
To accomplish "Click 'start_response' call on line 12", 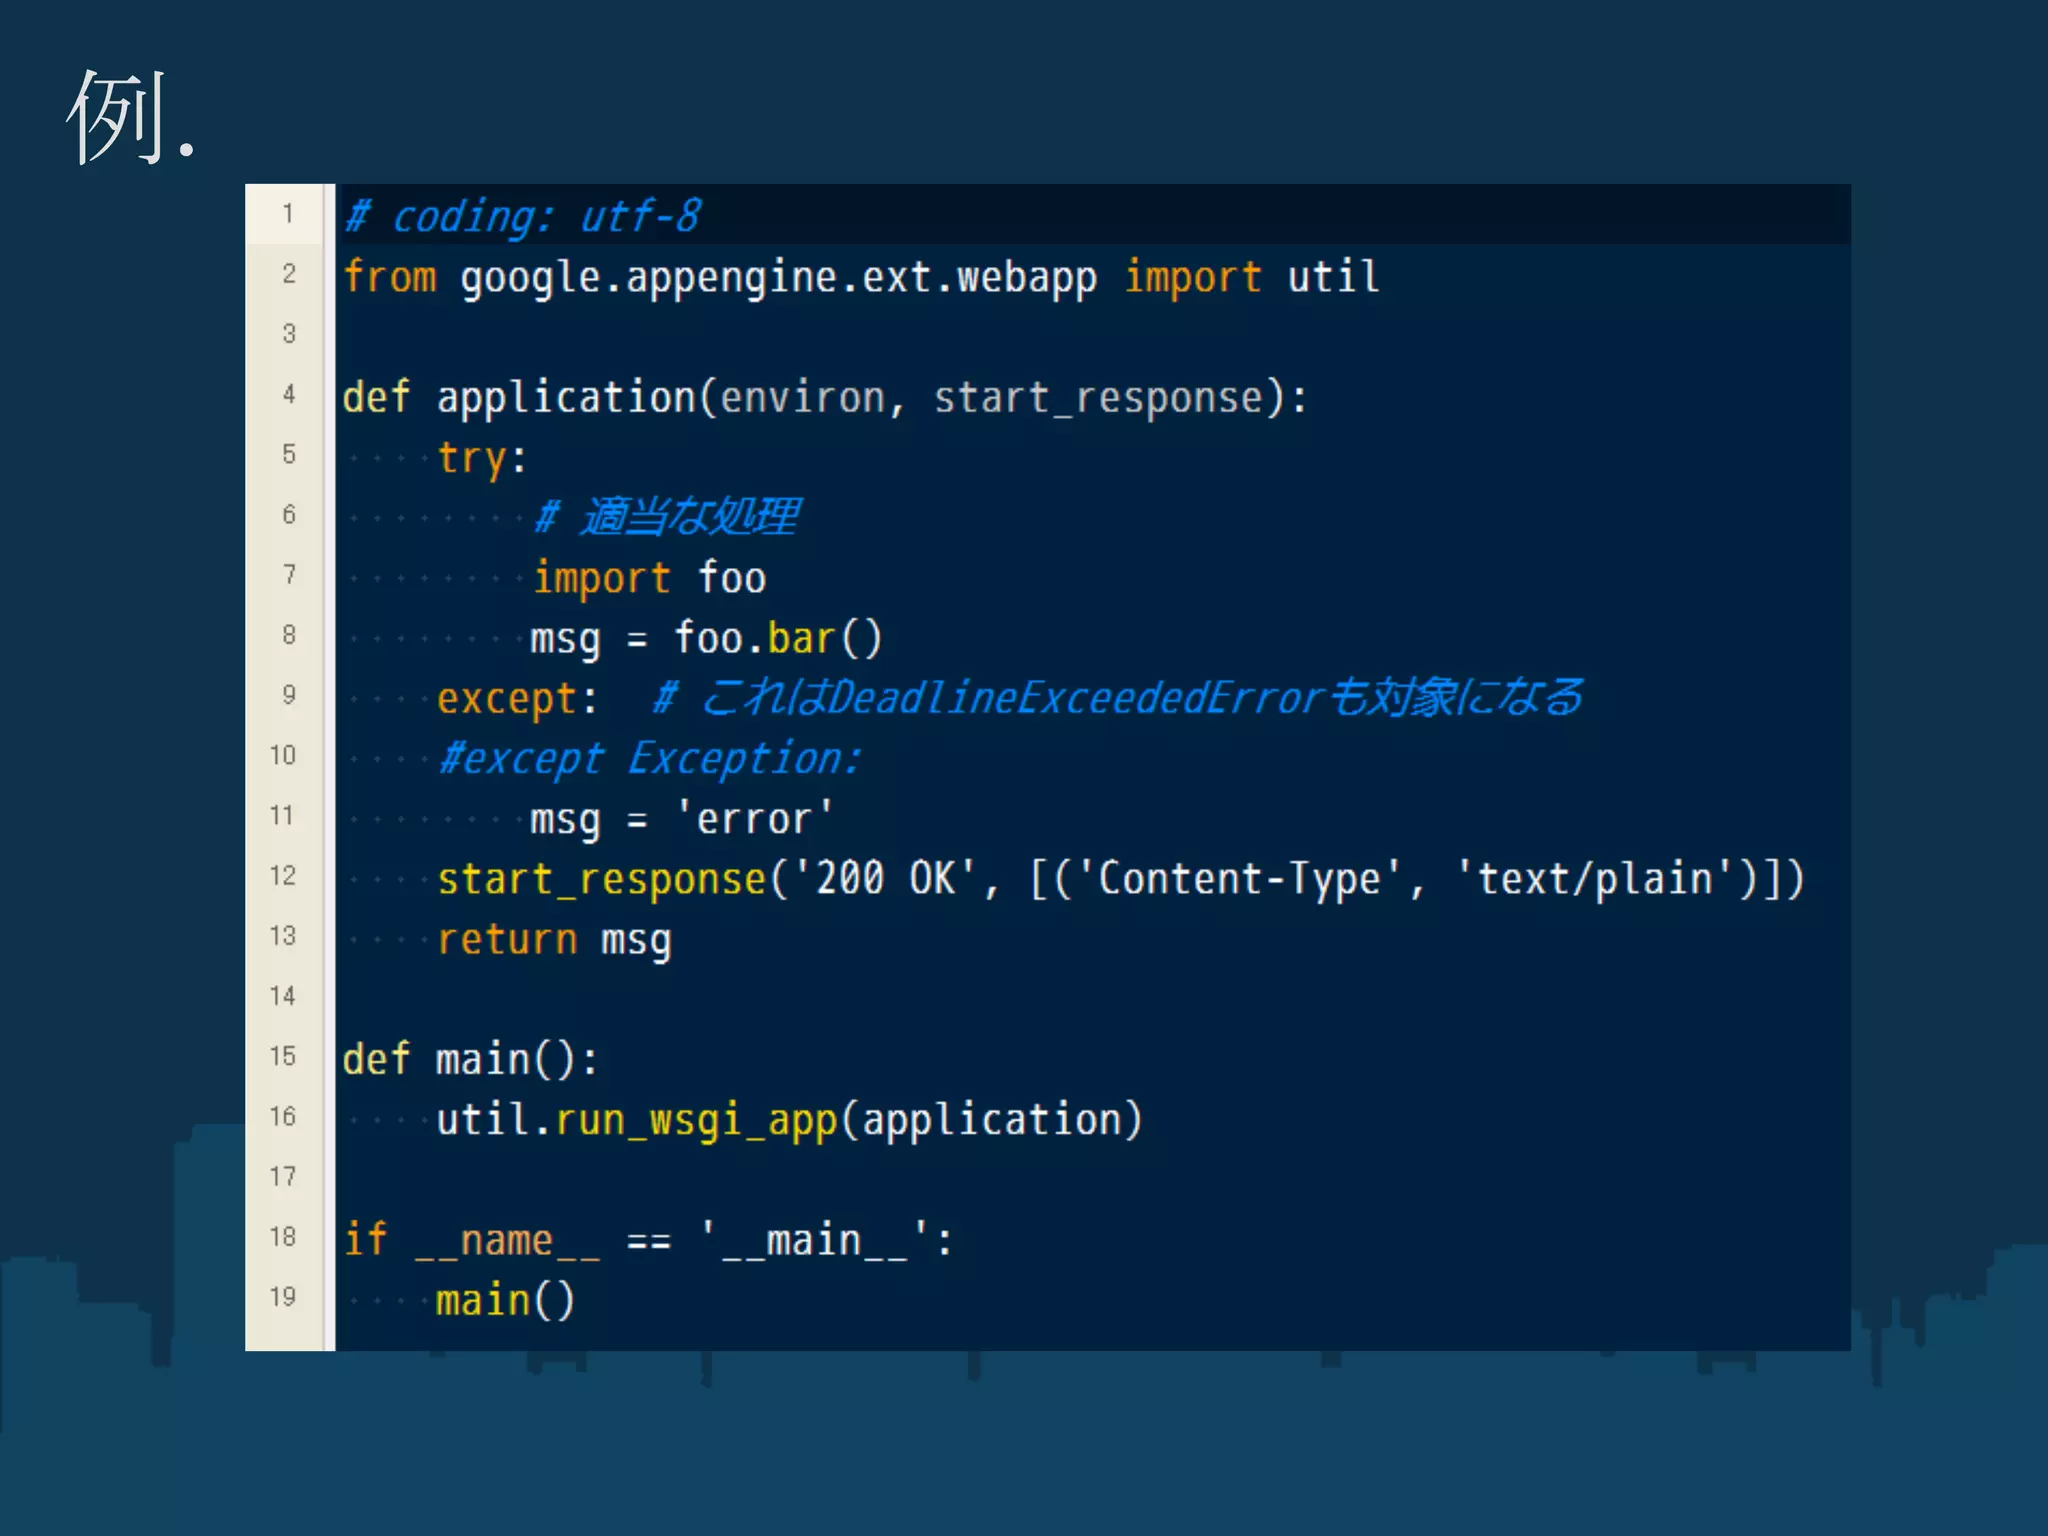I will 601,880.
